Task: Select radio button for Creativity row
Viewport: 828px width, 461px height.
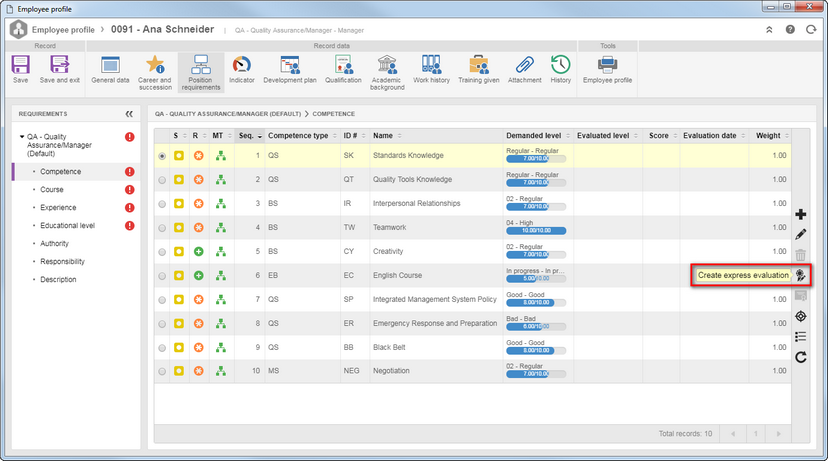Action: click(x=162, y=252)
